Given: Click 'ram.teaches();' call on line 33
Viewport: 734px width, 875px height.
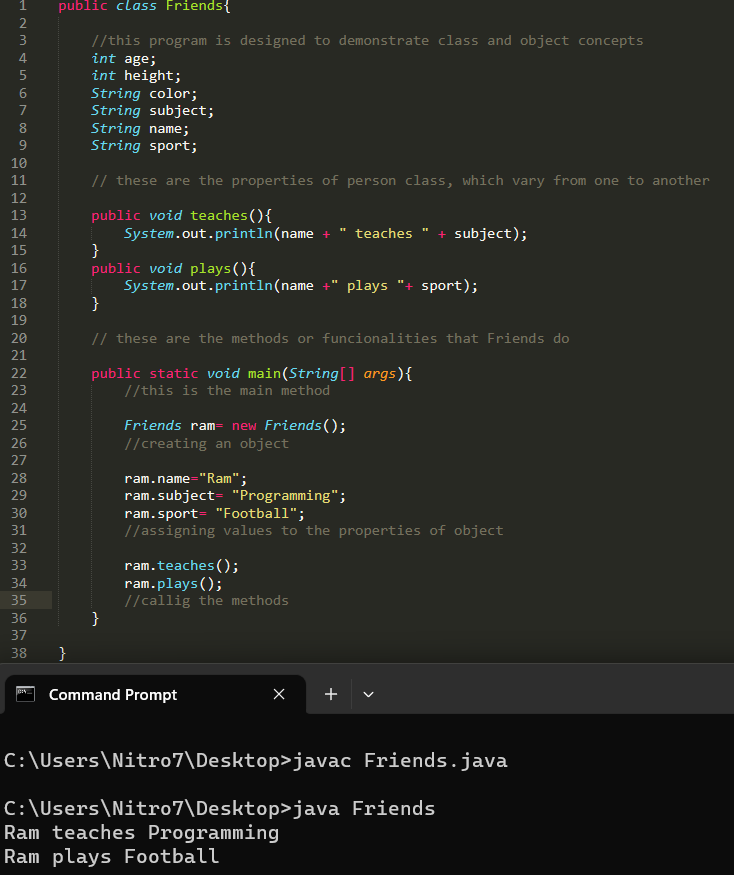Looking at the screenshot, I should click(x=181, y=566).
